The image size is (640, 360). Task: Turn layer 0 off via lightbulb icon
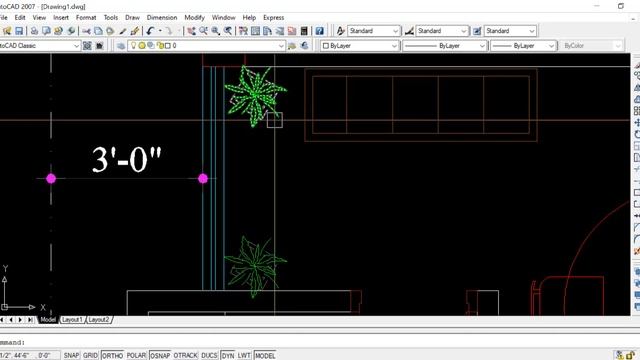point(133,45)
